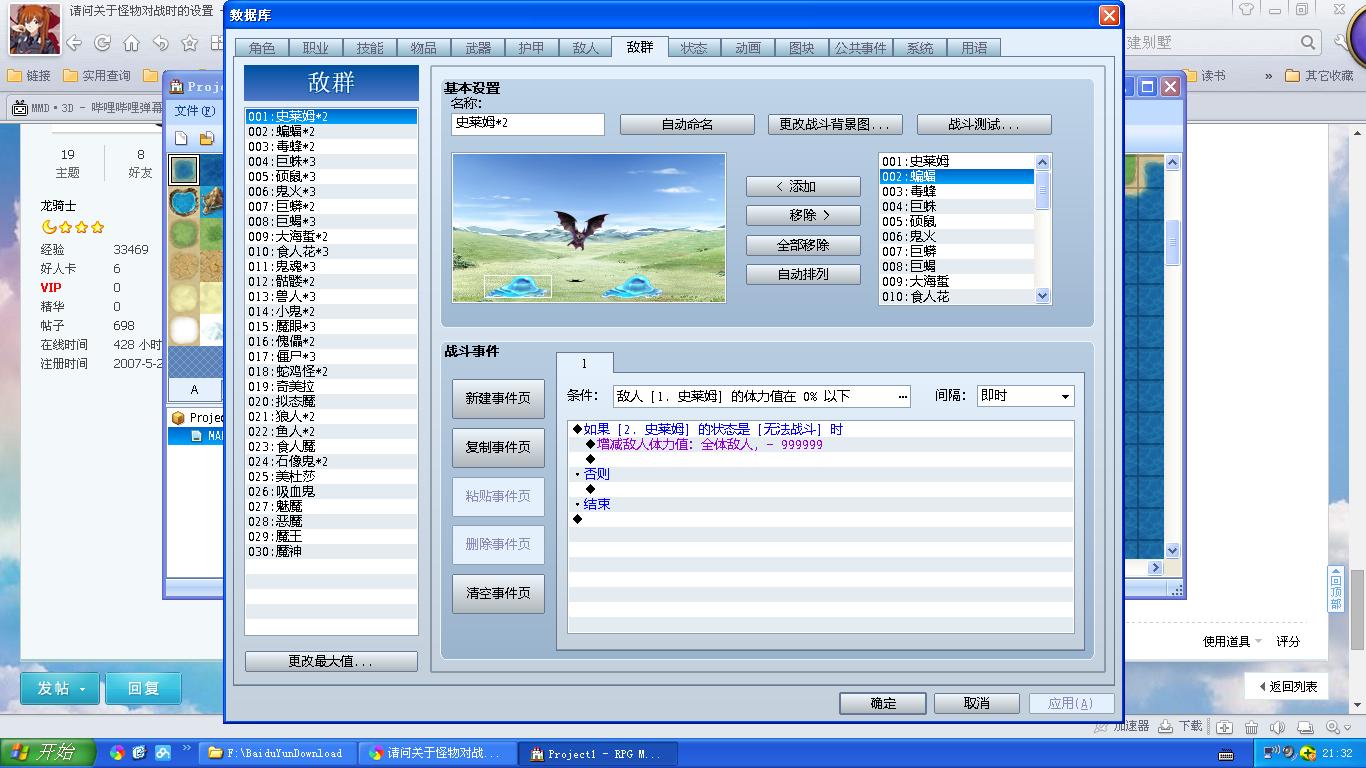The image size is (1366, 768).
Task: Reload the page with the browser refresh icon
Action: 102,43
